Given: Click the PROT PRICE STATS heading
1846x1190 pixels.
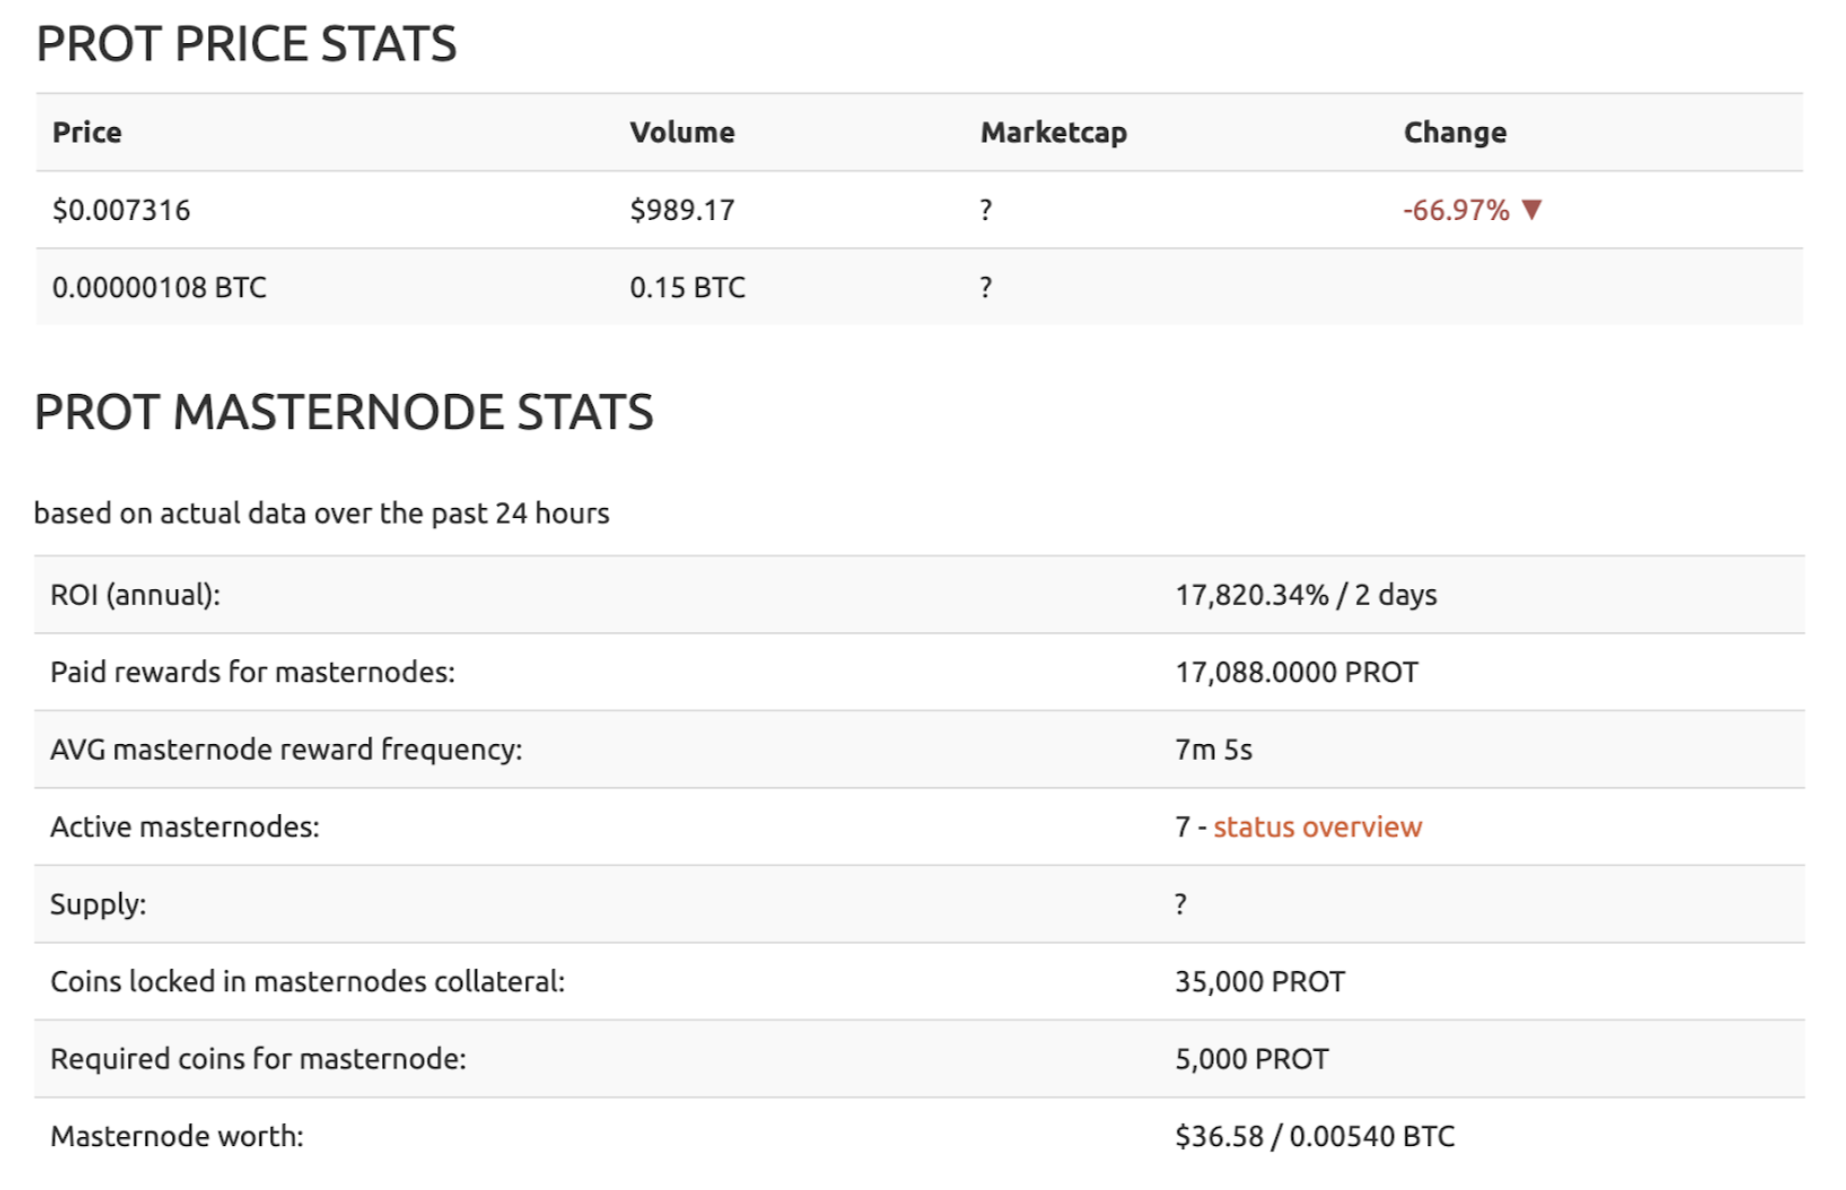Looking at the screenshot, I should point(246,44).
